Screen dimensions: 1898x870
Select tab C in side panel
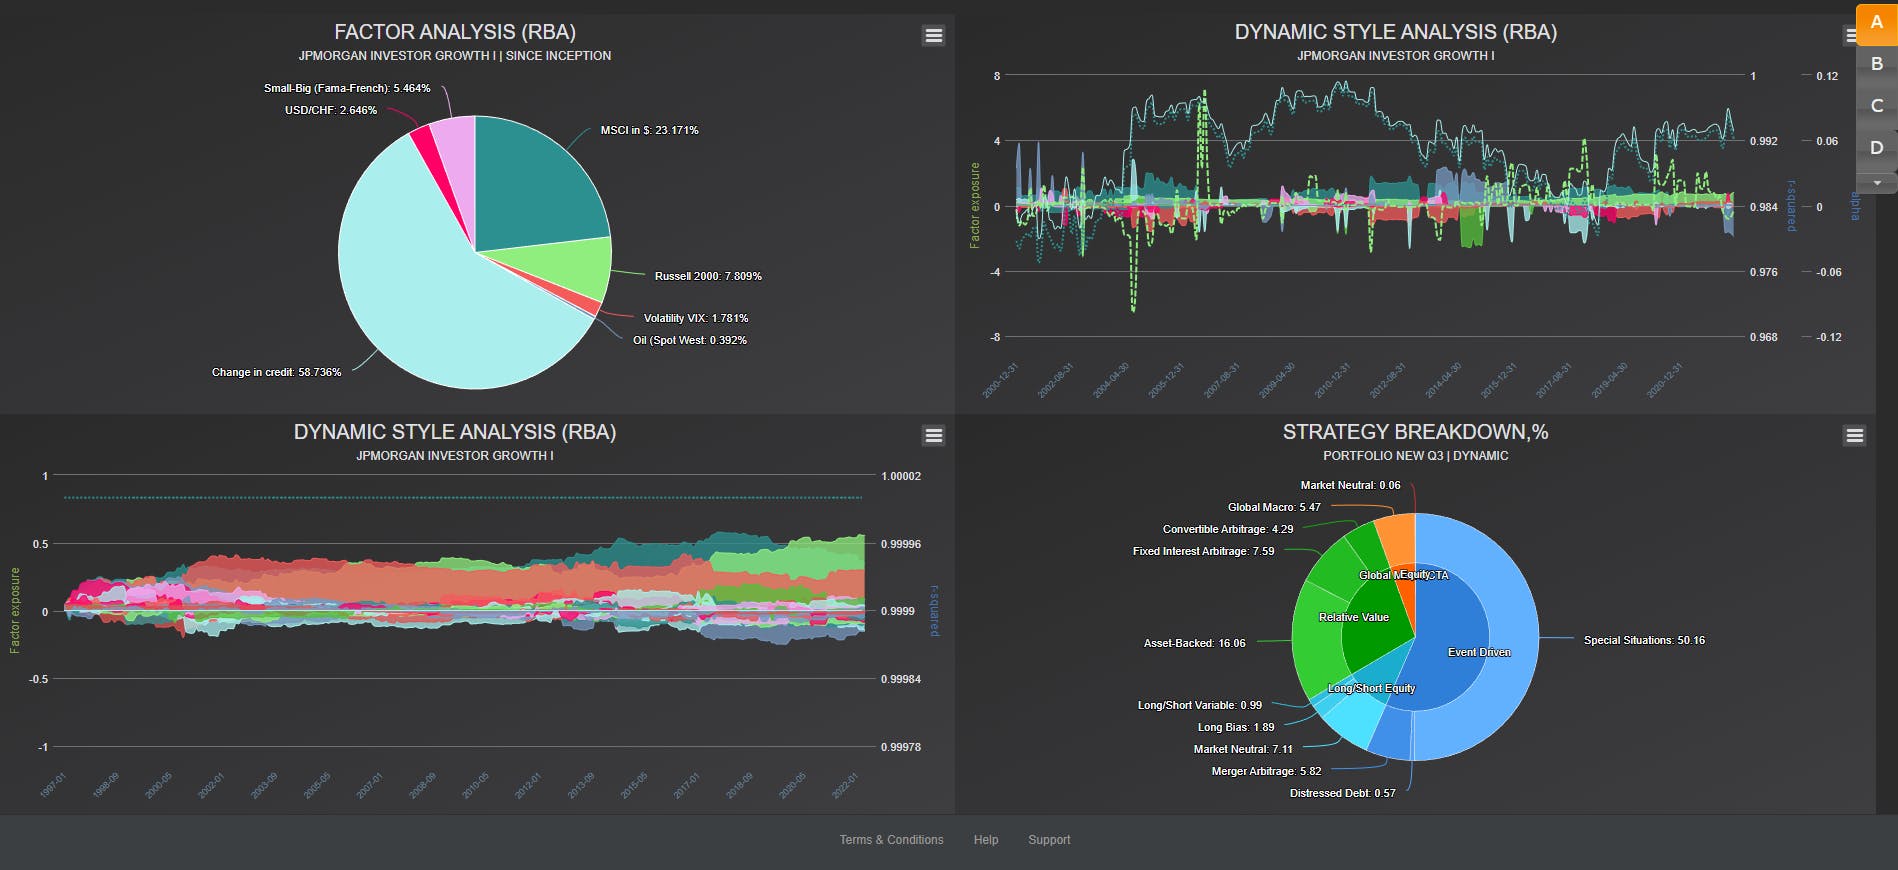click(x=1876, y=106)
